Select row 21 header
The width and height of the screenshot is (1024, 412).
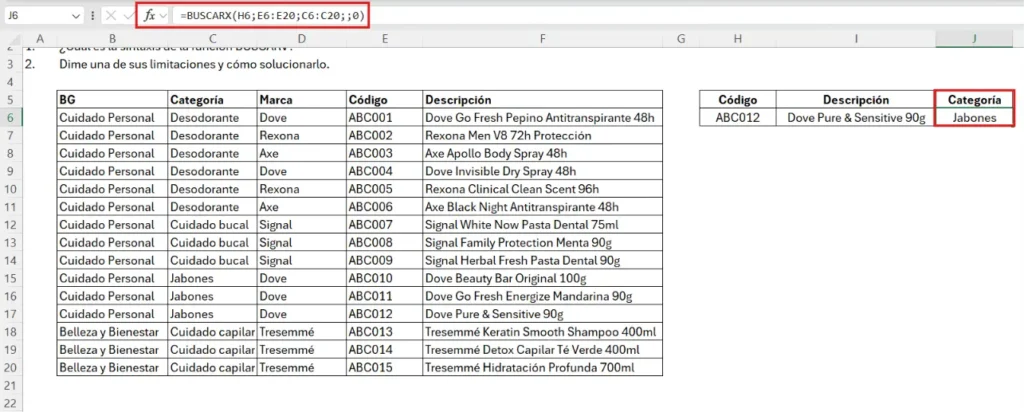point(11,385)
